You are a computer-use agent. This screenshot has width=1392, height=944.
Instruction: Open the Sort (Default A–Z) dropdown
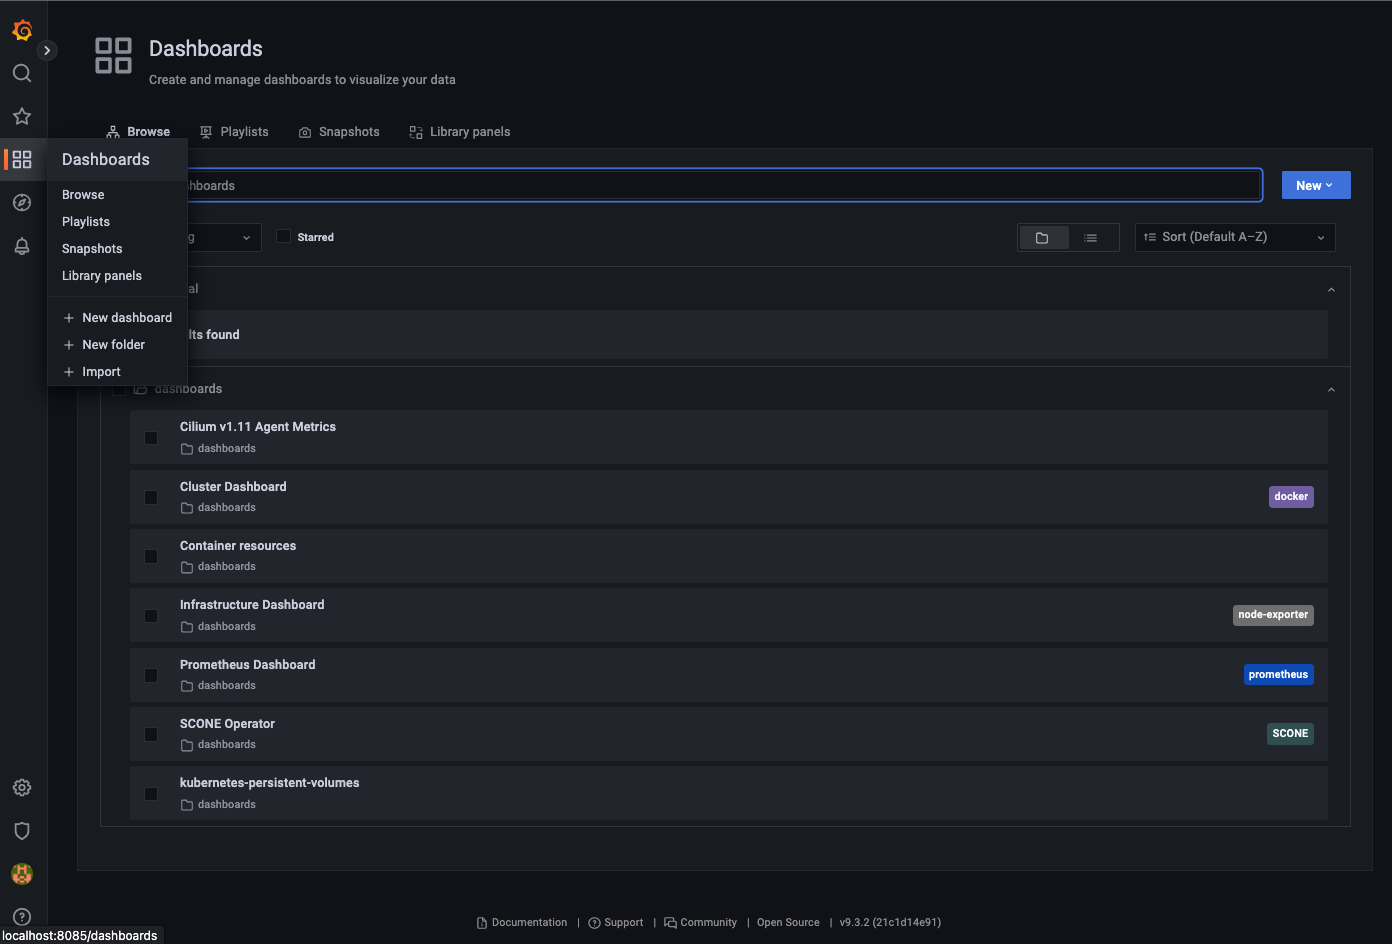click(x=1234, y=237)
